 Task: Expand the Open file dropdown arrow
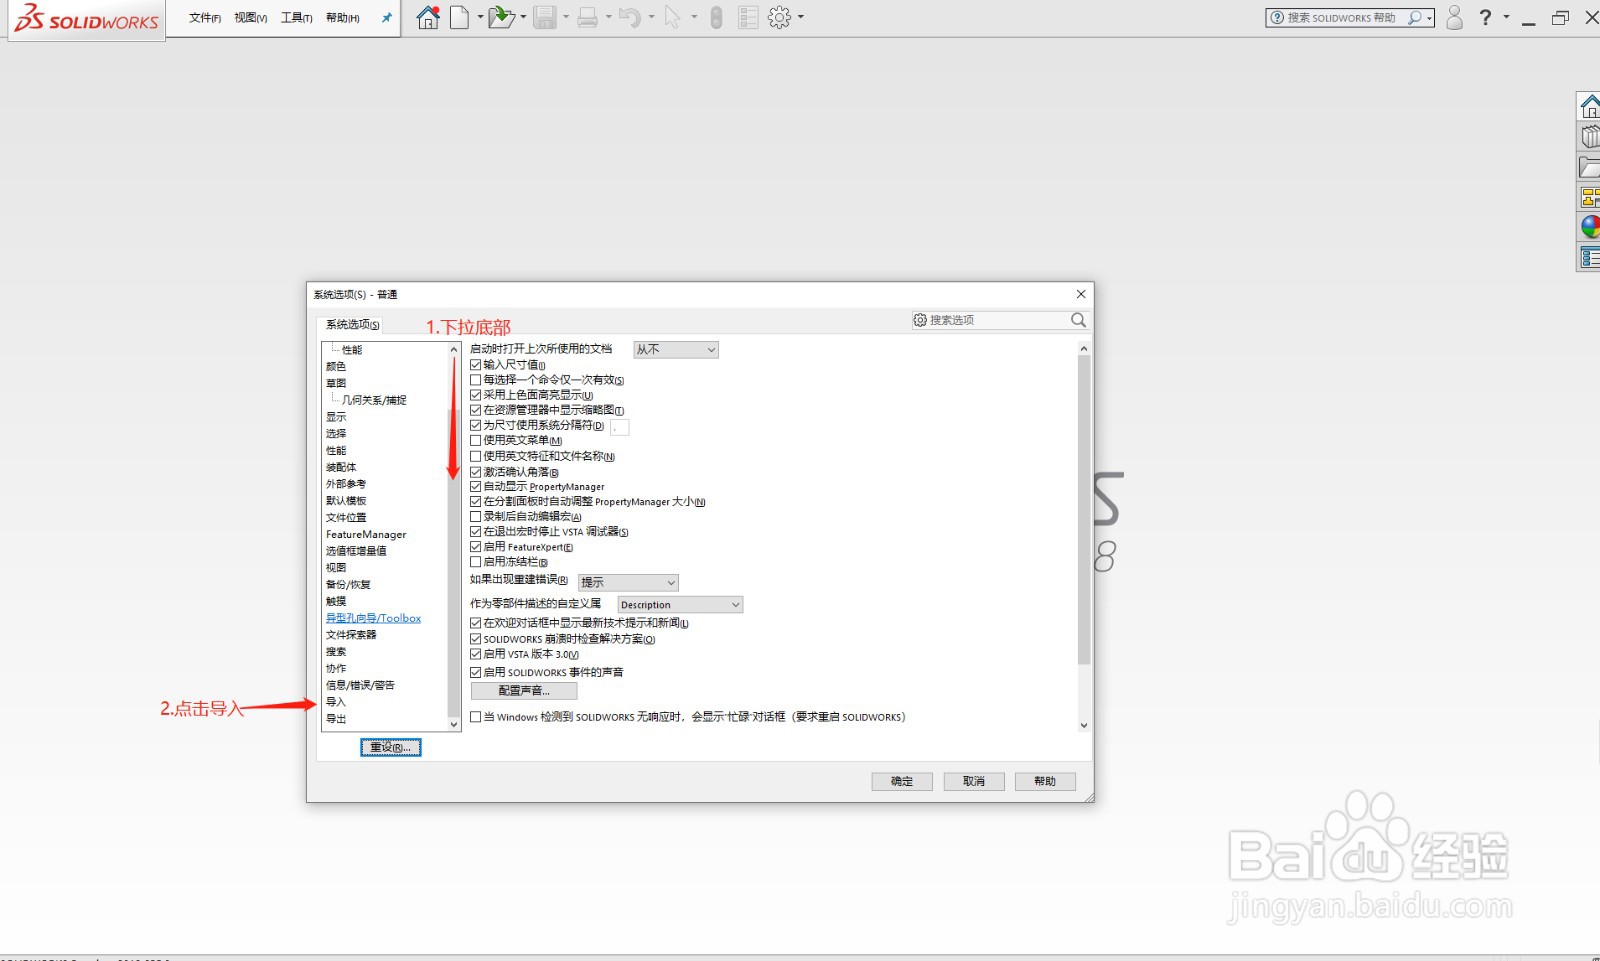[522, 17]
